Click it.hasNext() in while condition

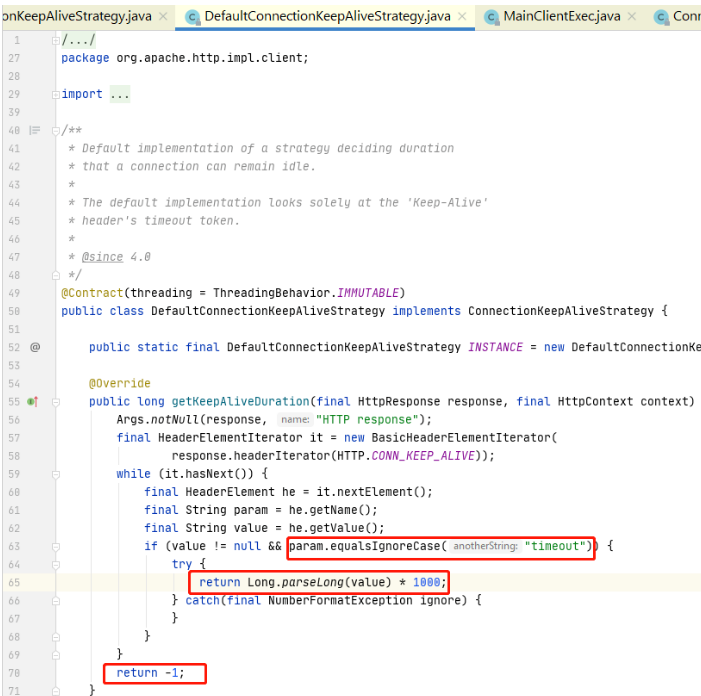pos(206,474)
